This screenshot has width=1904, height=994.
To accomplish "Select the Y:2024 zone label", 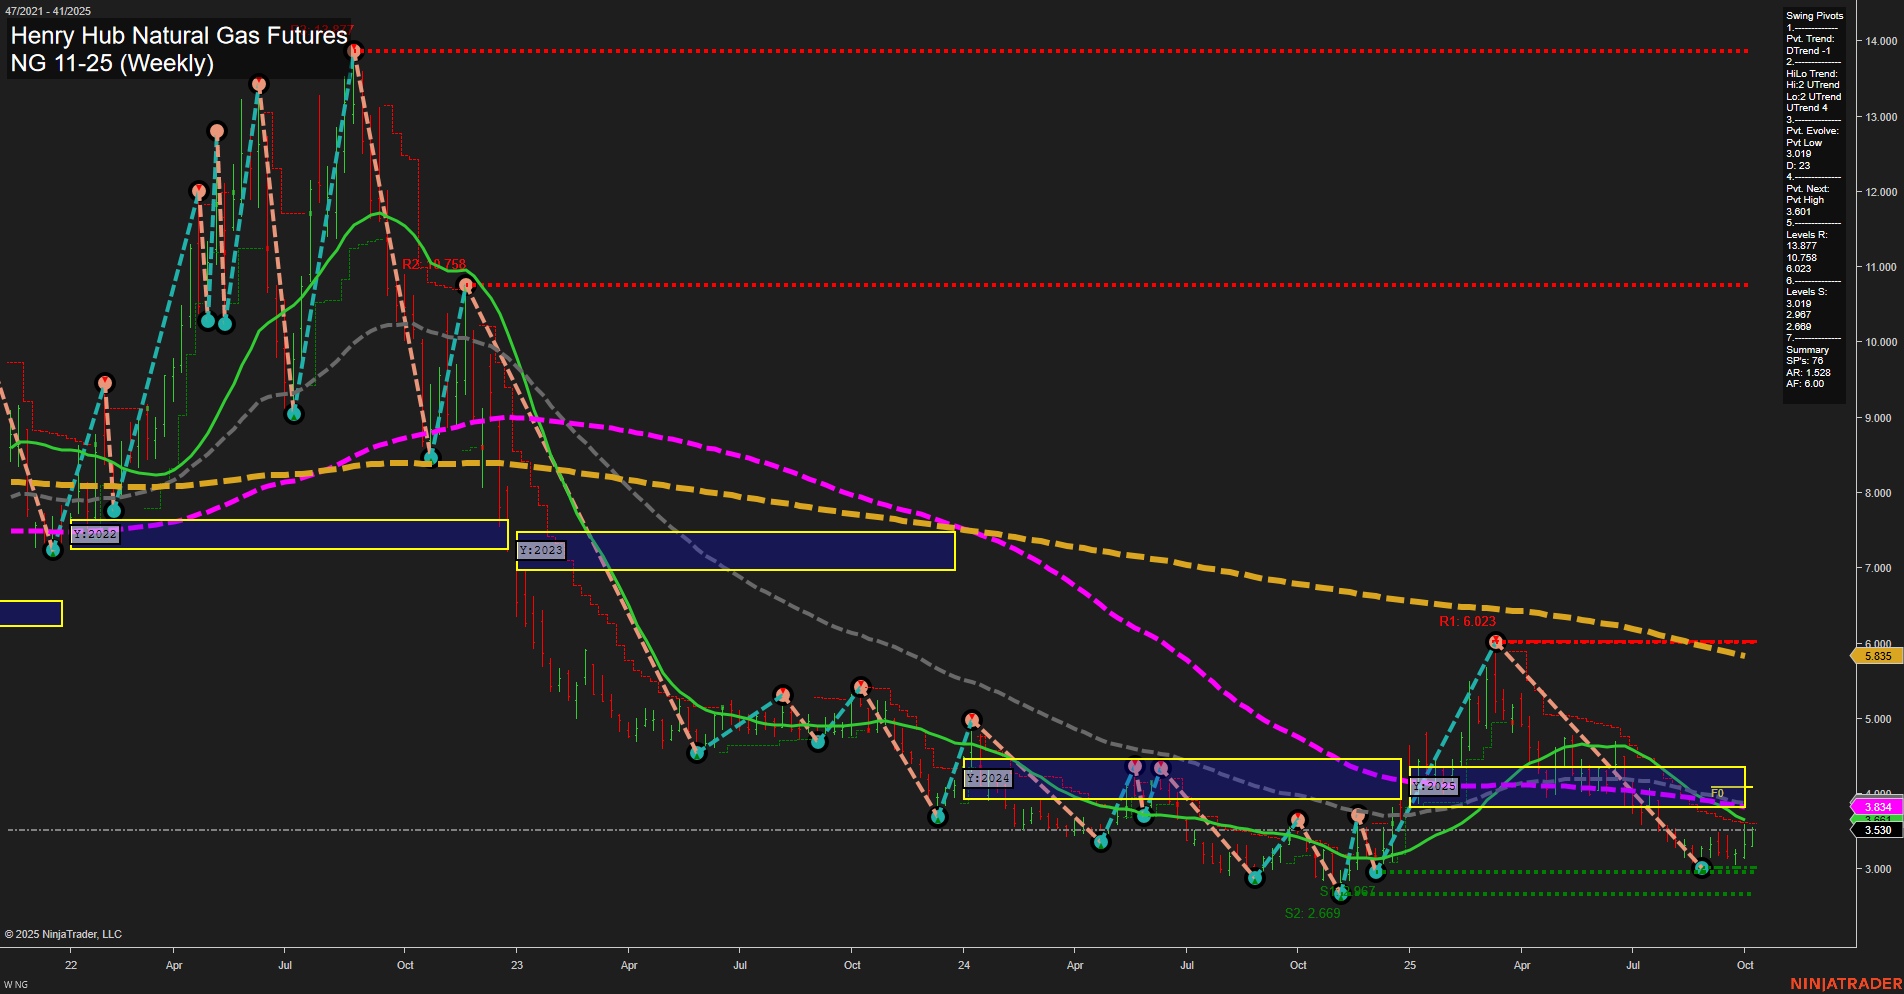I will [x=987, y=778].
